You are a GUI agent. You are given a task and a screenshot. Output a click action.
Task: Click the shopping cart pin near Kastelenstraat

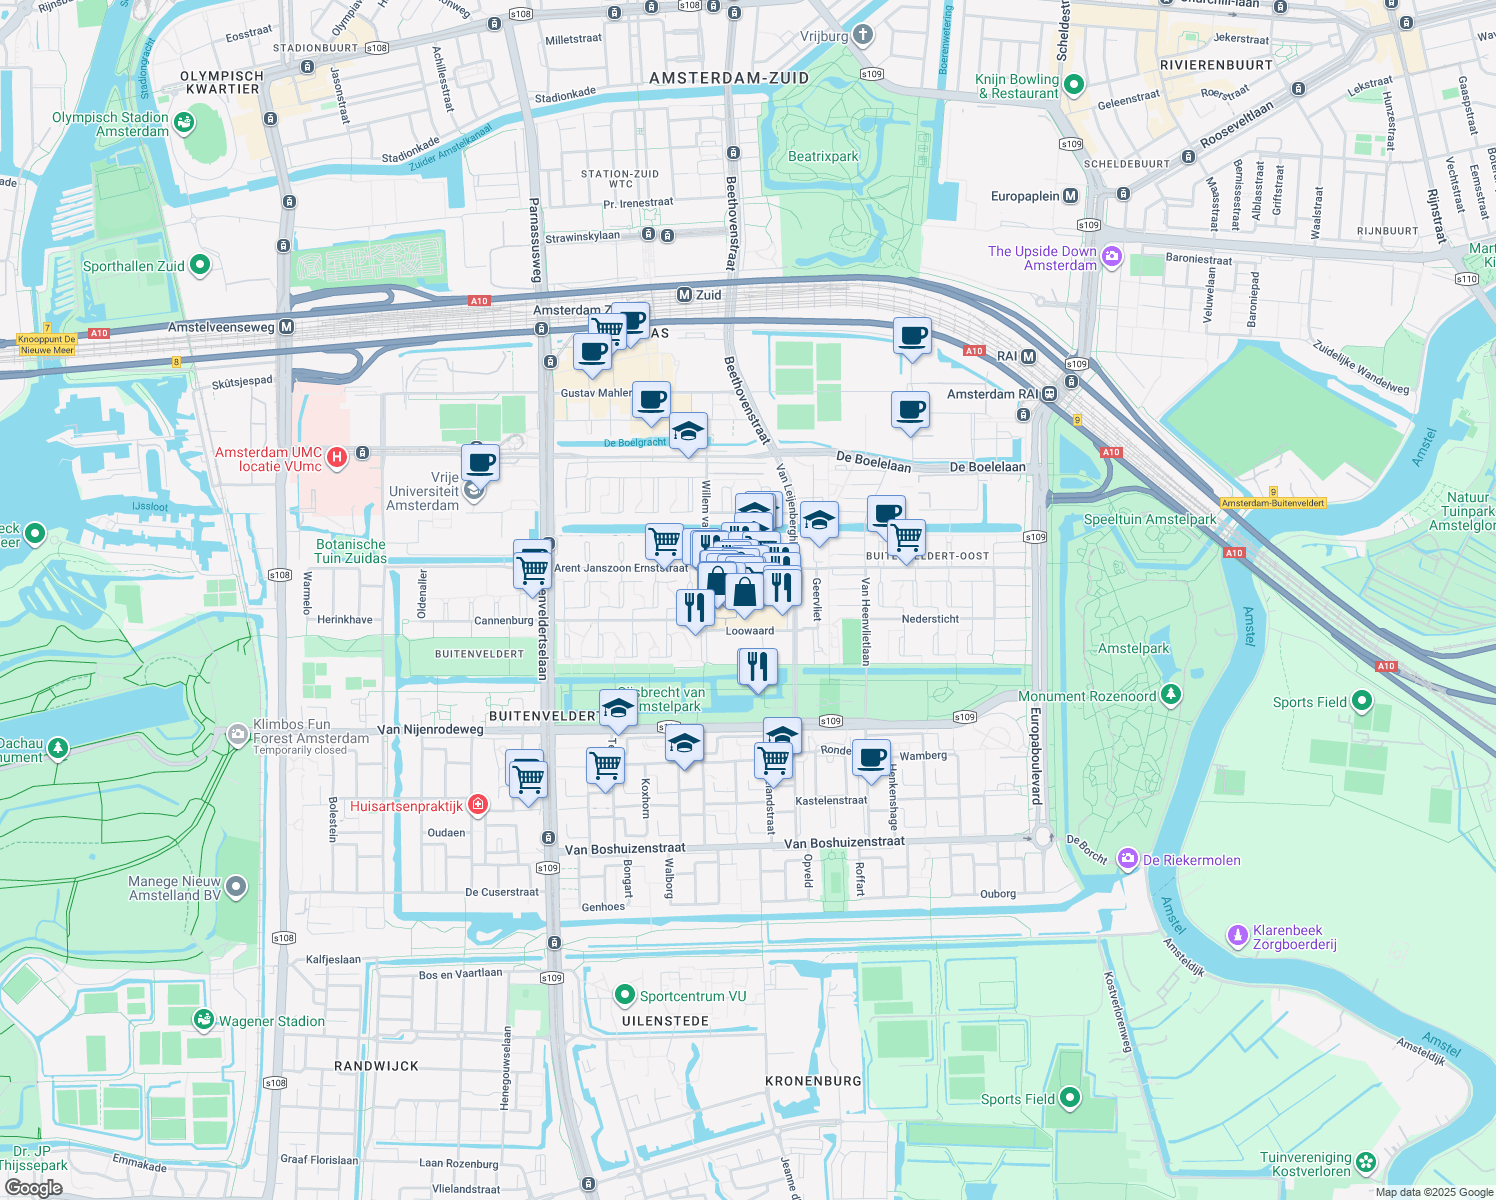tap(775, 760)
